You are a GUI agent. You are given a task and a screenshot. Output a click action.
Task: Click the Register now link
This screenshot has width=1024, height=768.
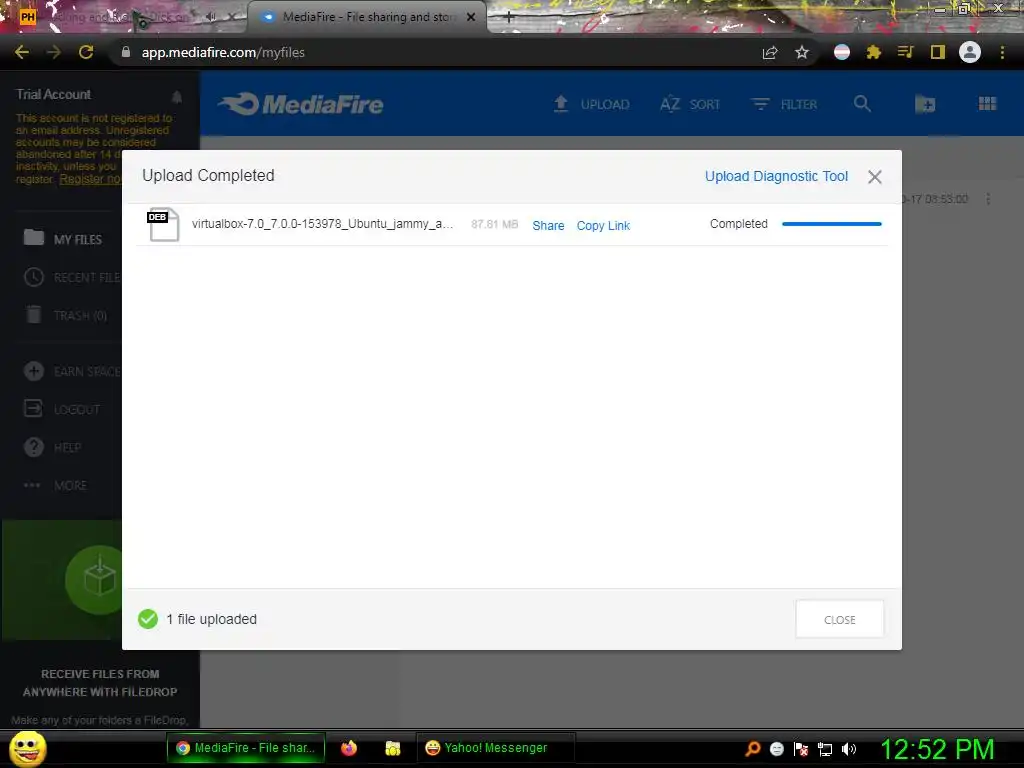[x=91, y=179]
